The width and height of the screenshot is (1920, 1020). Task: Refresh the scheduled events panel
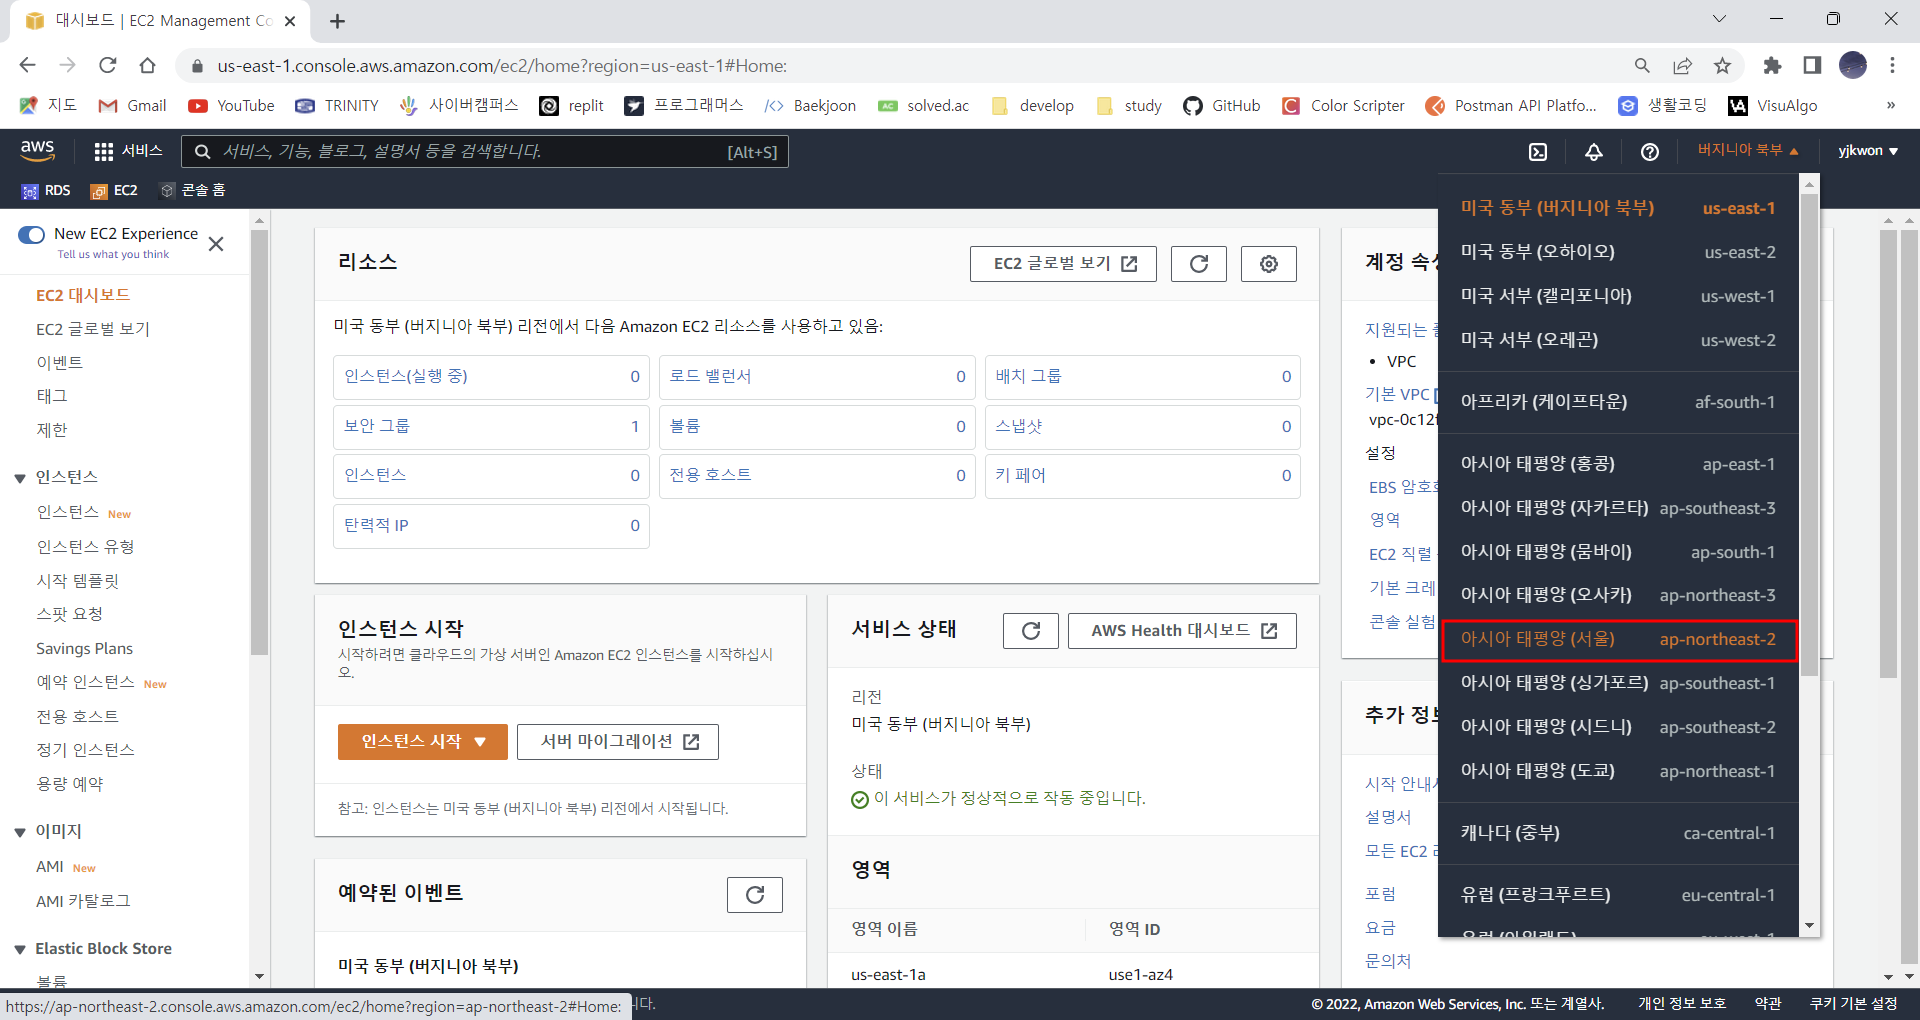pyautogui.click(x=755, y=895)
